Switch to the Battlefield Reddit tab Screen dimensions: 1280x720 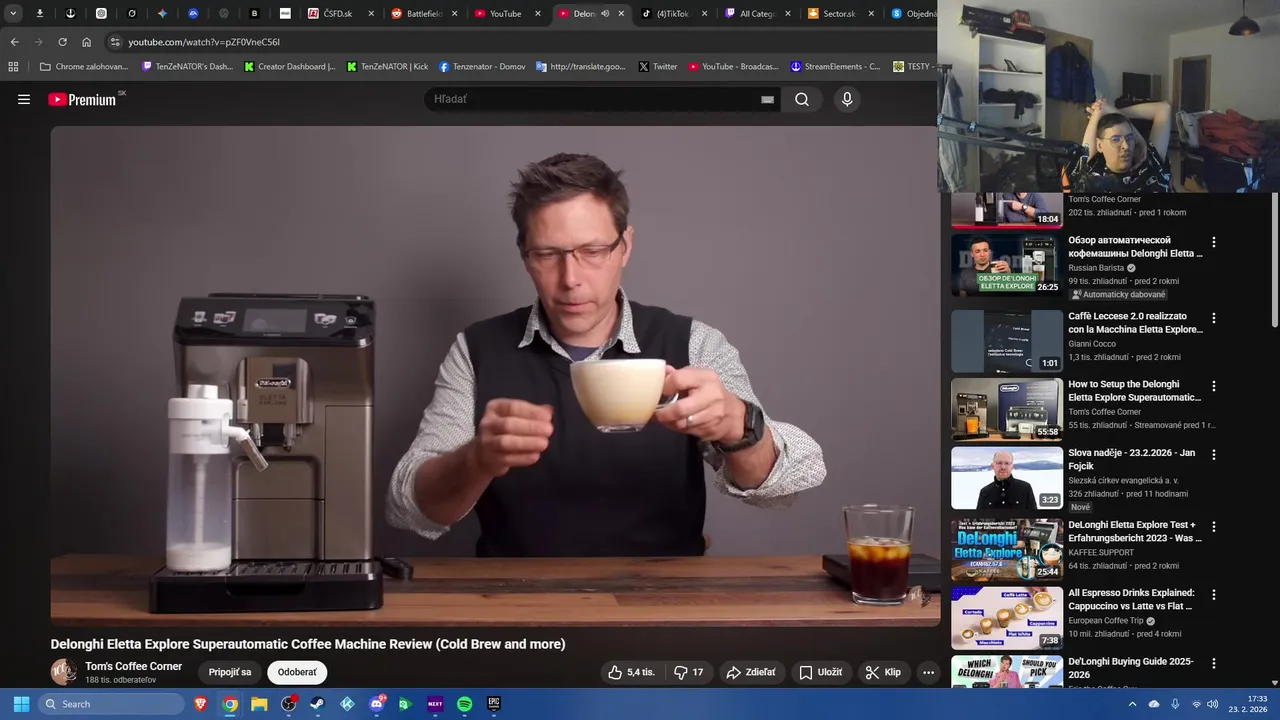point(425,14)
